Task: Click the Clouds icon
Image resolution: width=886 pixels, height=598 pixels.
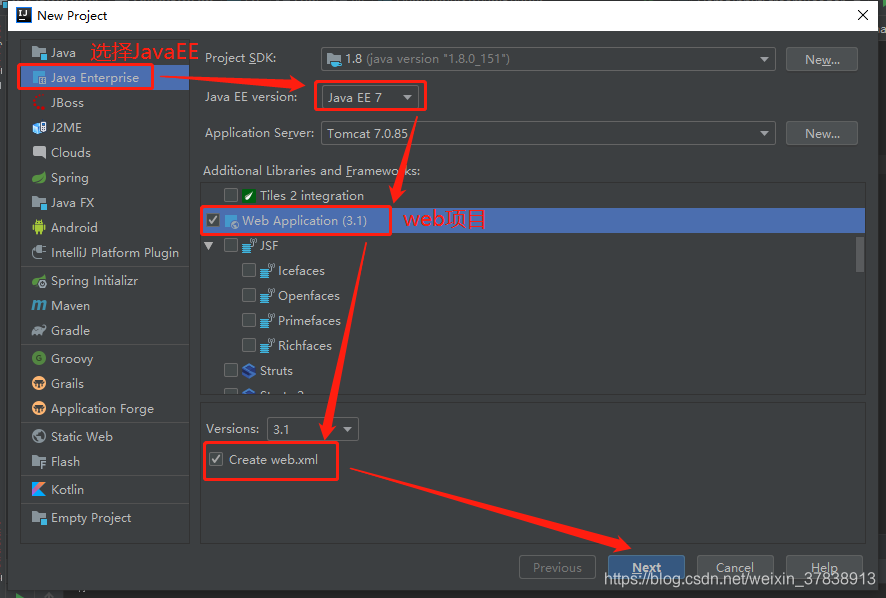Action: [39, 152]
